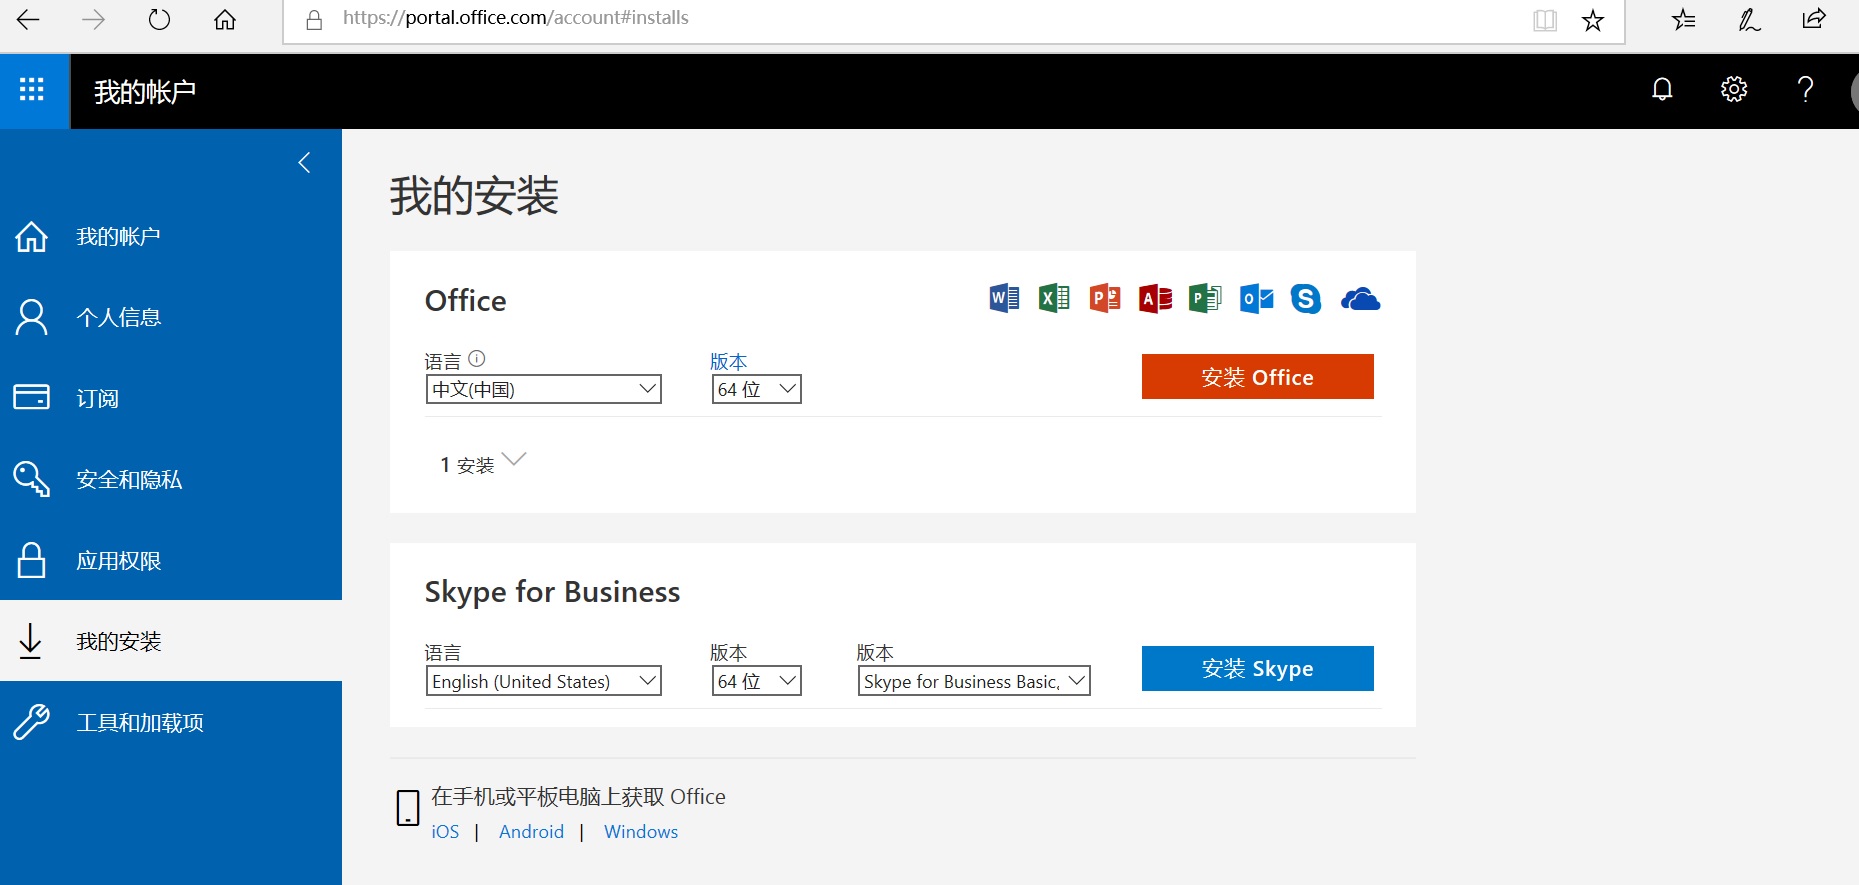Click the PowerPoint app icon
The image size is (1859, 885).
click(x=1105, y=298)
